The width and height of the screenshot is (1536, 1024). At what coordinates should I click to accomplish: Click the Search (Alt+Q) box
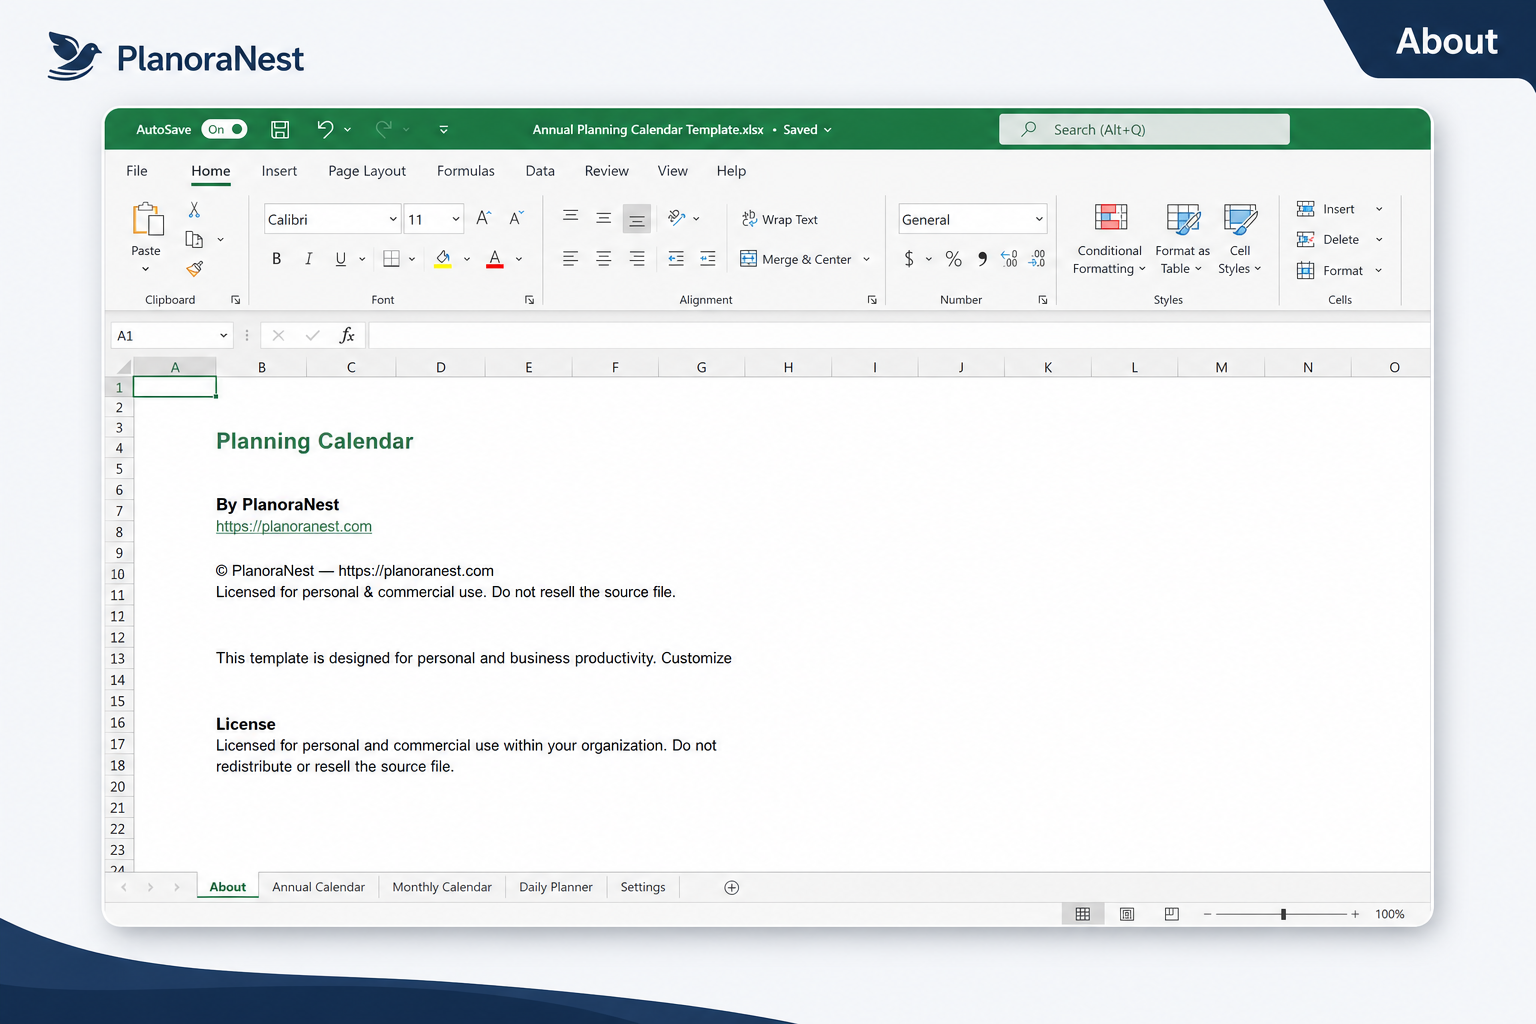pyautogui.click(x=1144, y=129)
